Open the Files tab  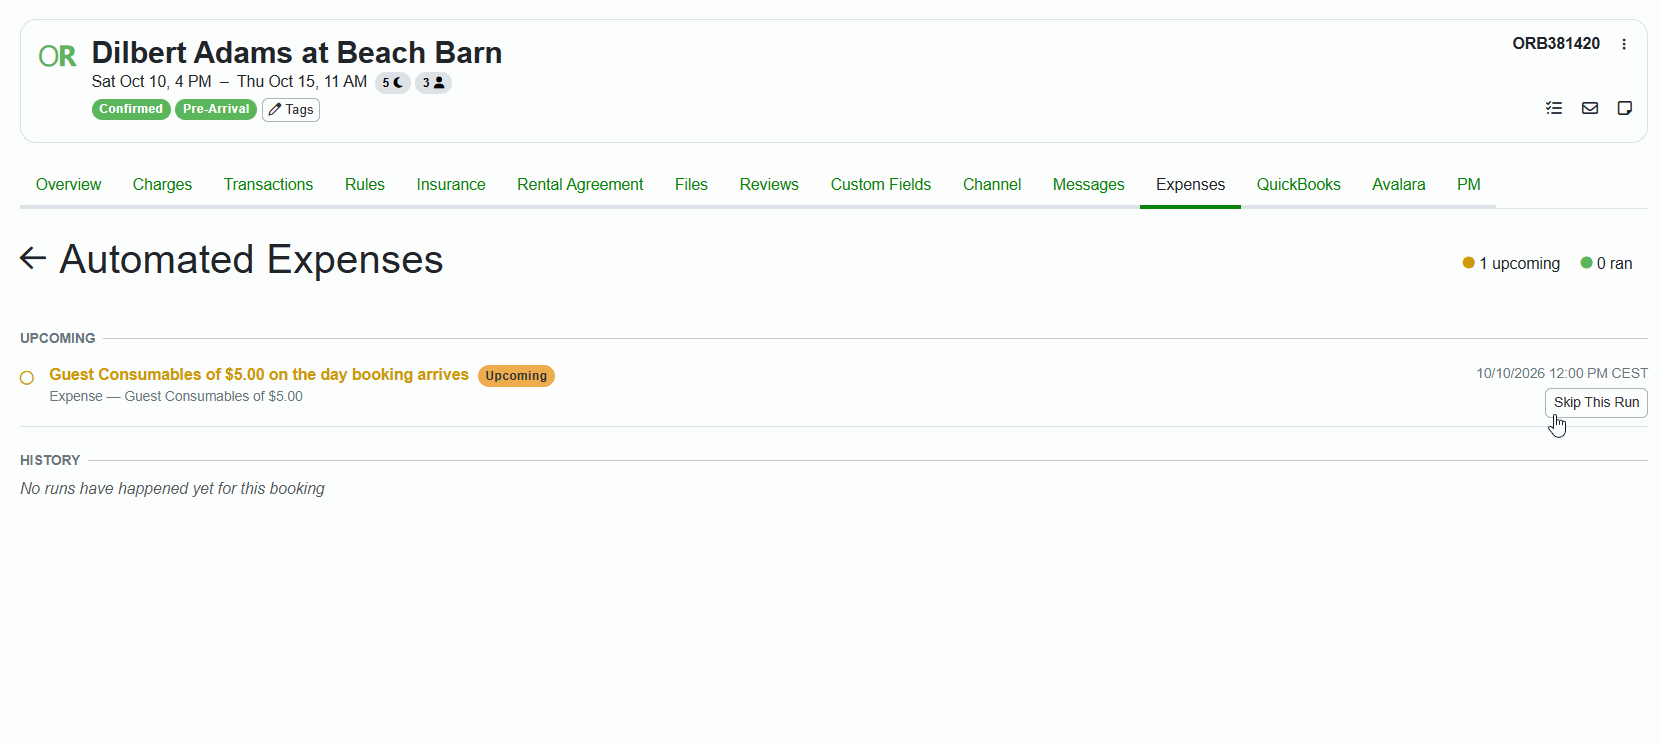pyautogui.click(x=691, y=184)
